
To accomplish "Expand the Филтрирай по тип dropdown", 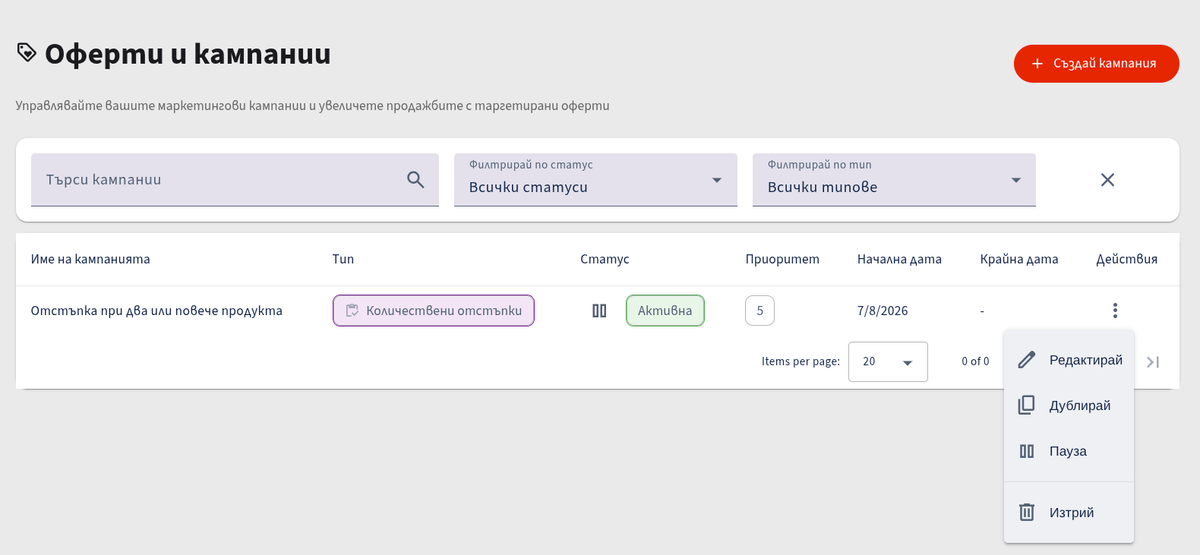I will [x=894, y=180].
